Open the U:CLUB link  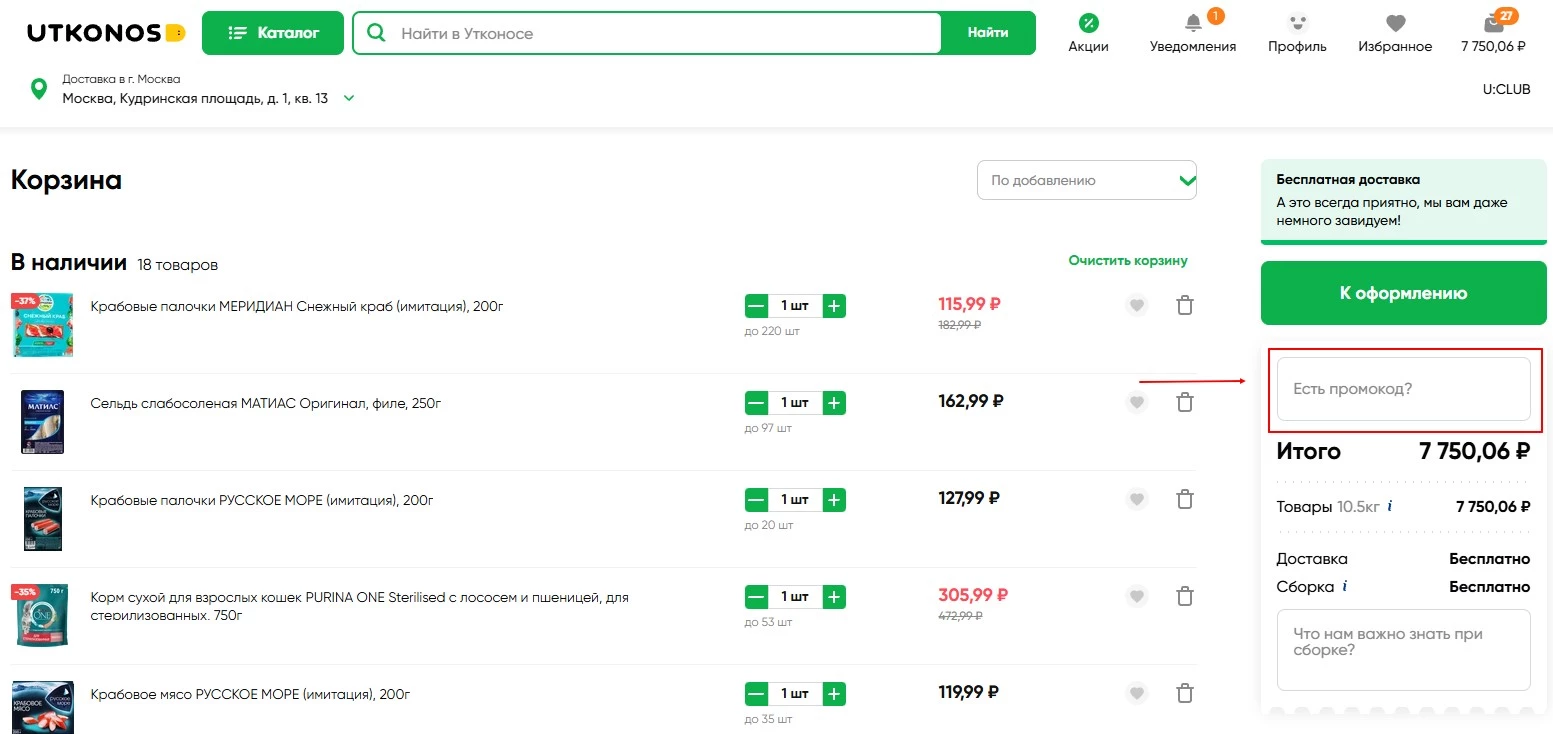point(1506,89)
